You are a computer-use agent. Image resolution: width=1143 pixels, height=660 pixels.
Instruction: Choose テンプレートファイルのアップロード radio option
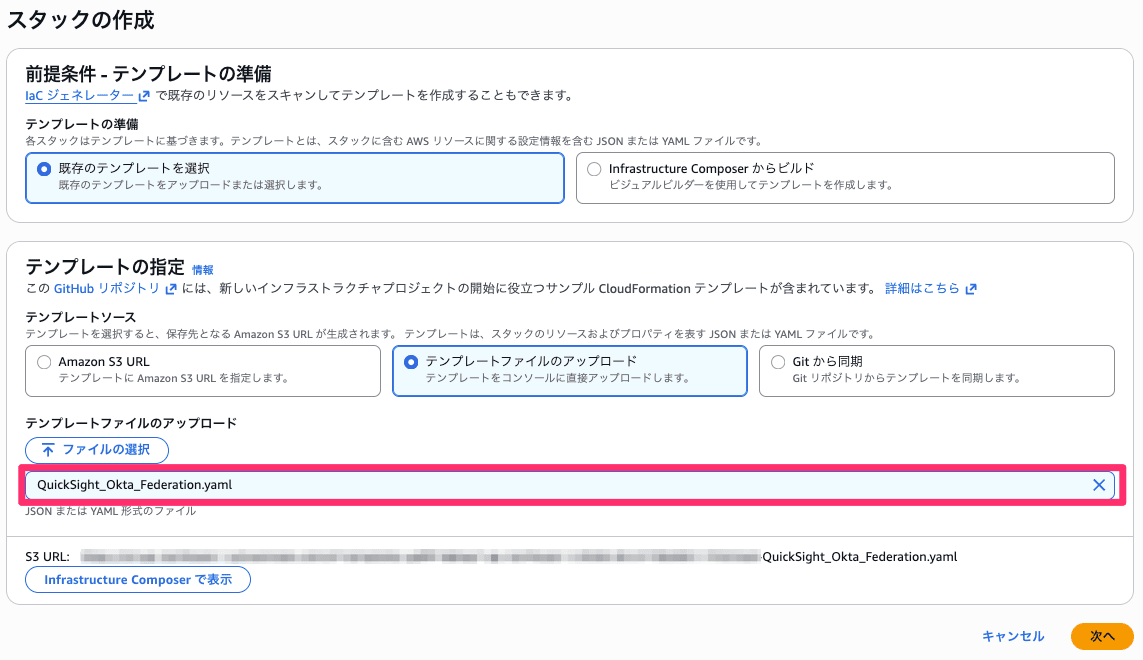(411, 362)
